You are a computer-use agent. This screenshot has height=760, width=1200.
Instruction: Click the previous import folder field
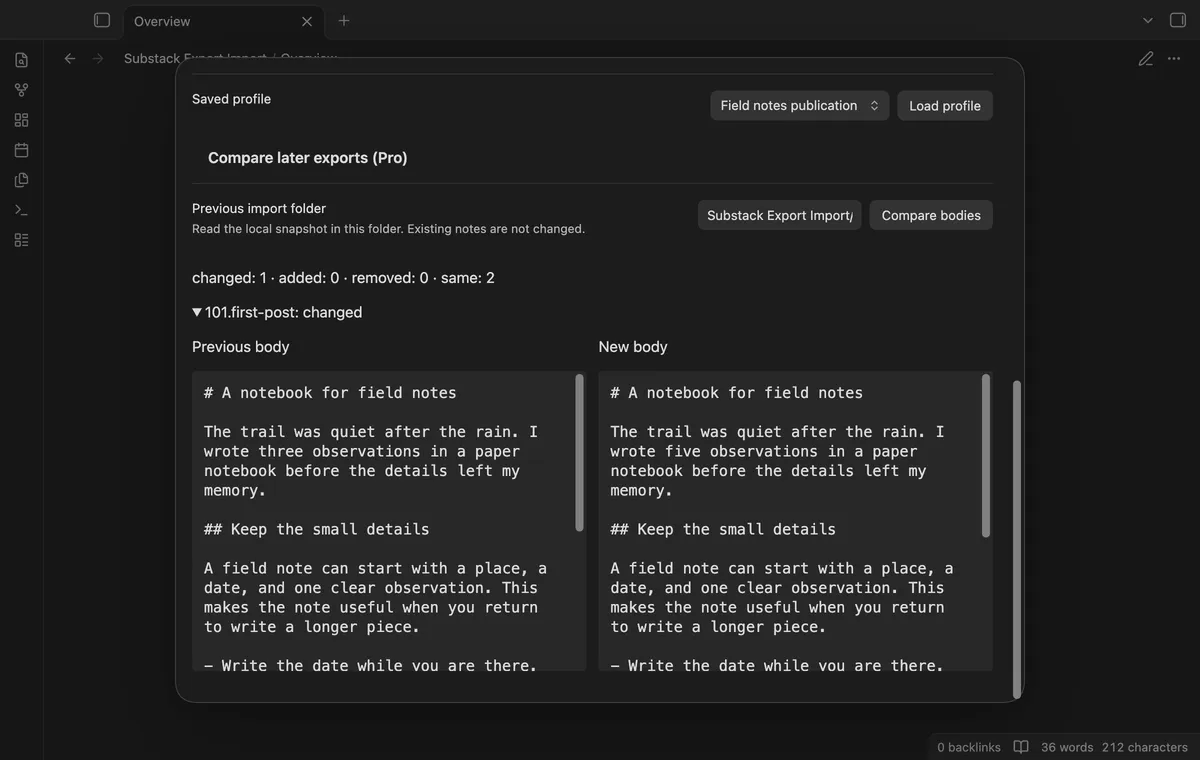point(779,215)
